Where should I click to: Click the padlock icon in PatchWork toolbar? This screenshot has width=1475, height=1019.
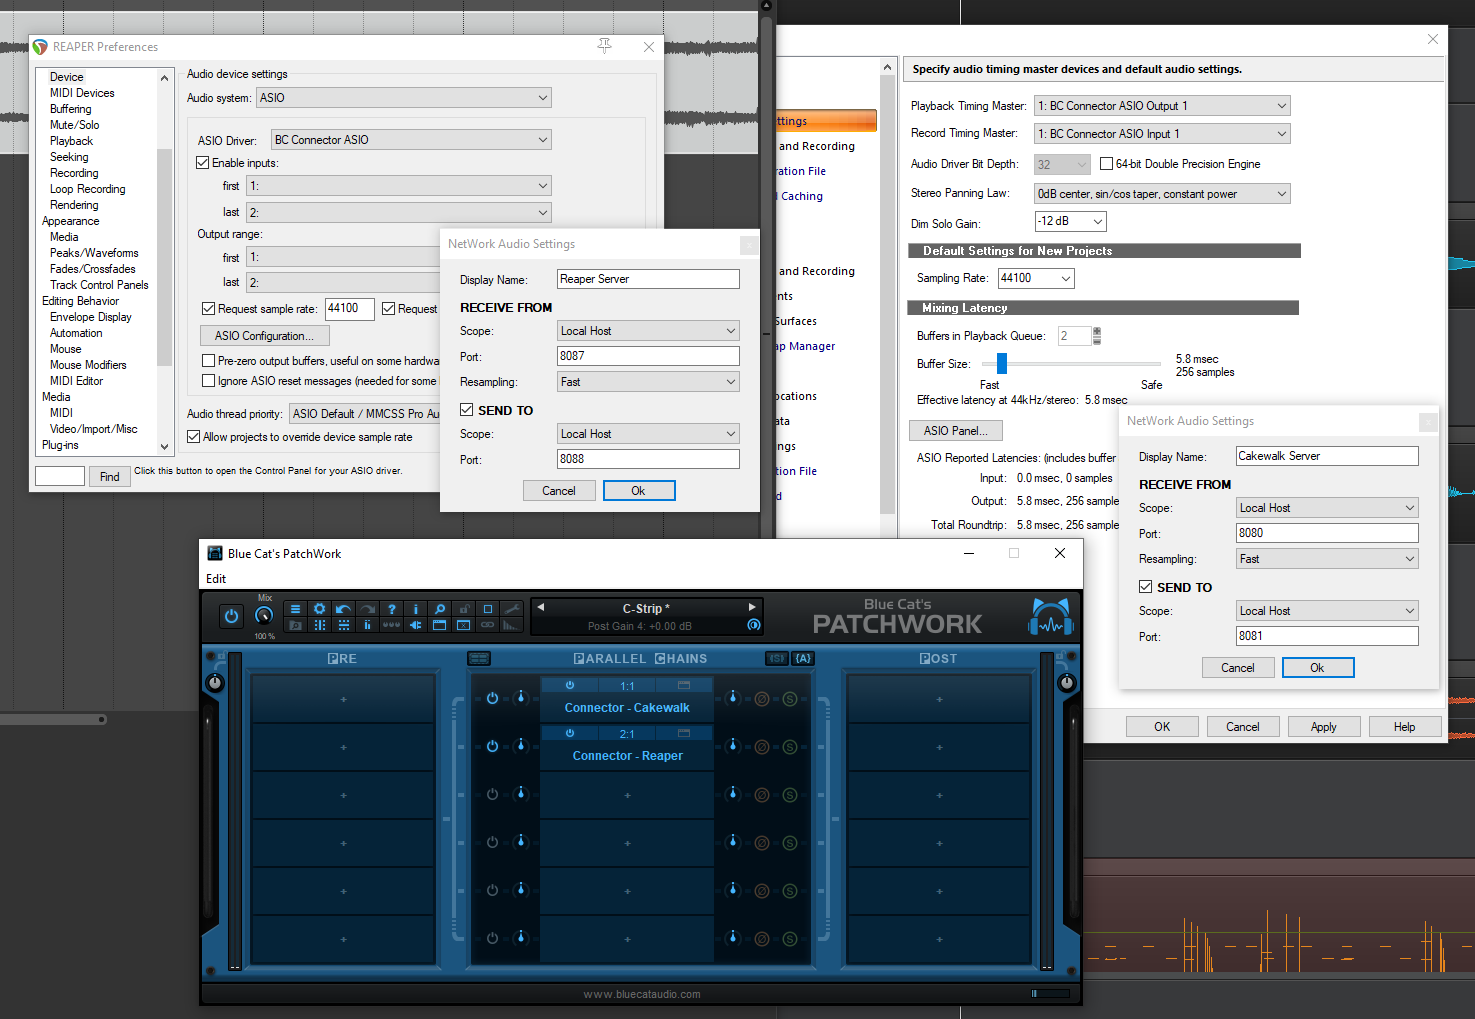(x=464, y=608)
